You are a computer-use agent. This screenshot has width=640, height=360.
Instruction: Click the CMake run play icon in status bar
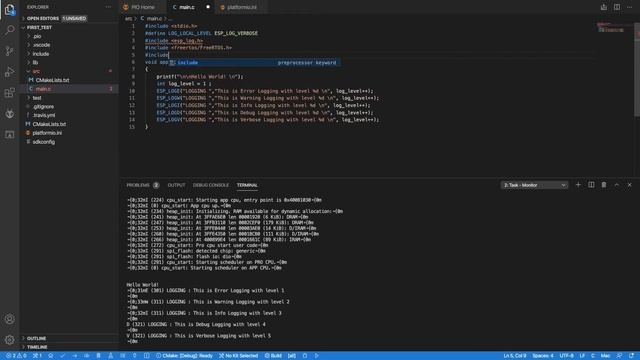coord(317,356)
